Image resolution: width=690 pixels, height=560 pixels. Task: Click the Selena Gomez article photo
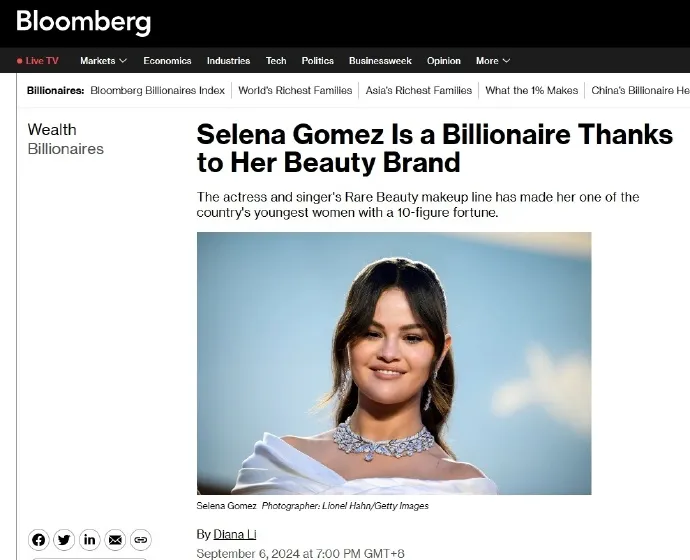pos(394,363)
